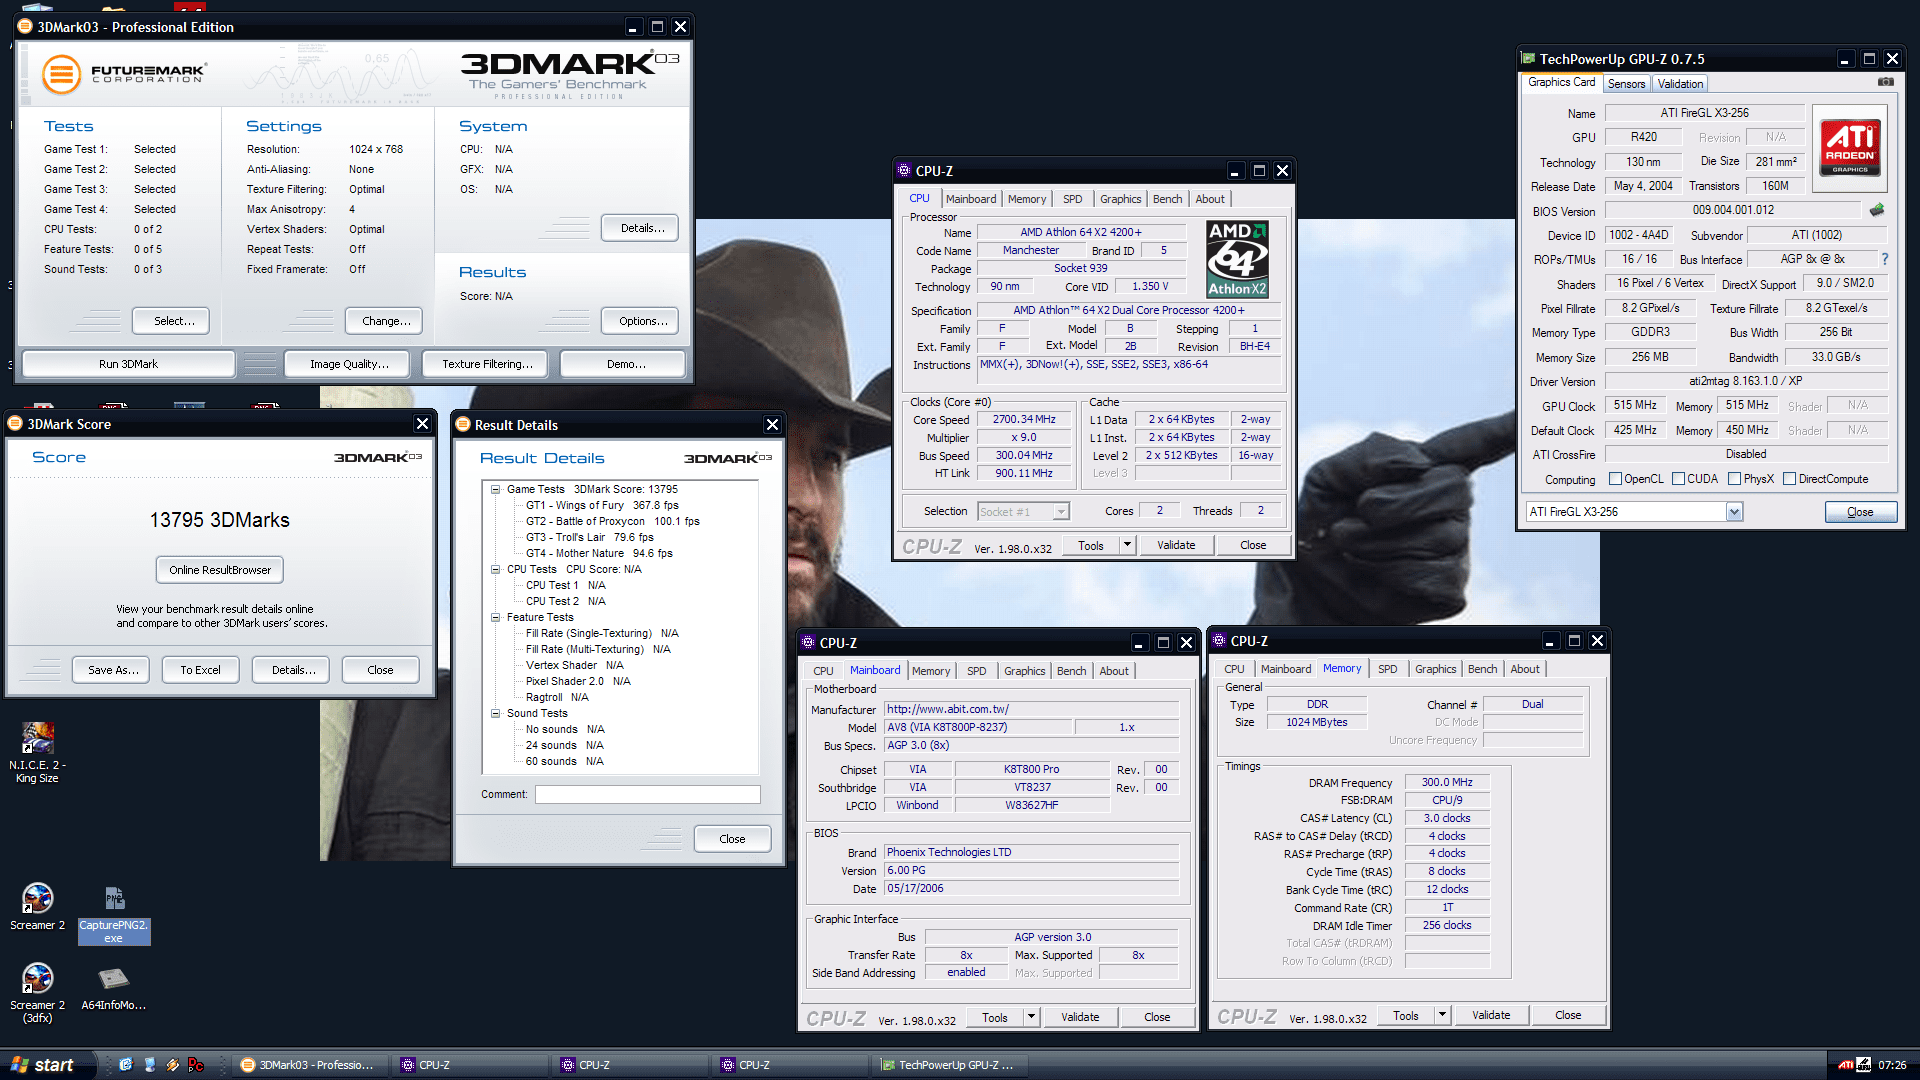Launch Winamp from the quick launch bar
The height and width of the screenshot is (1080, 1920).
click(x=172, y=1065)
